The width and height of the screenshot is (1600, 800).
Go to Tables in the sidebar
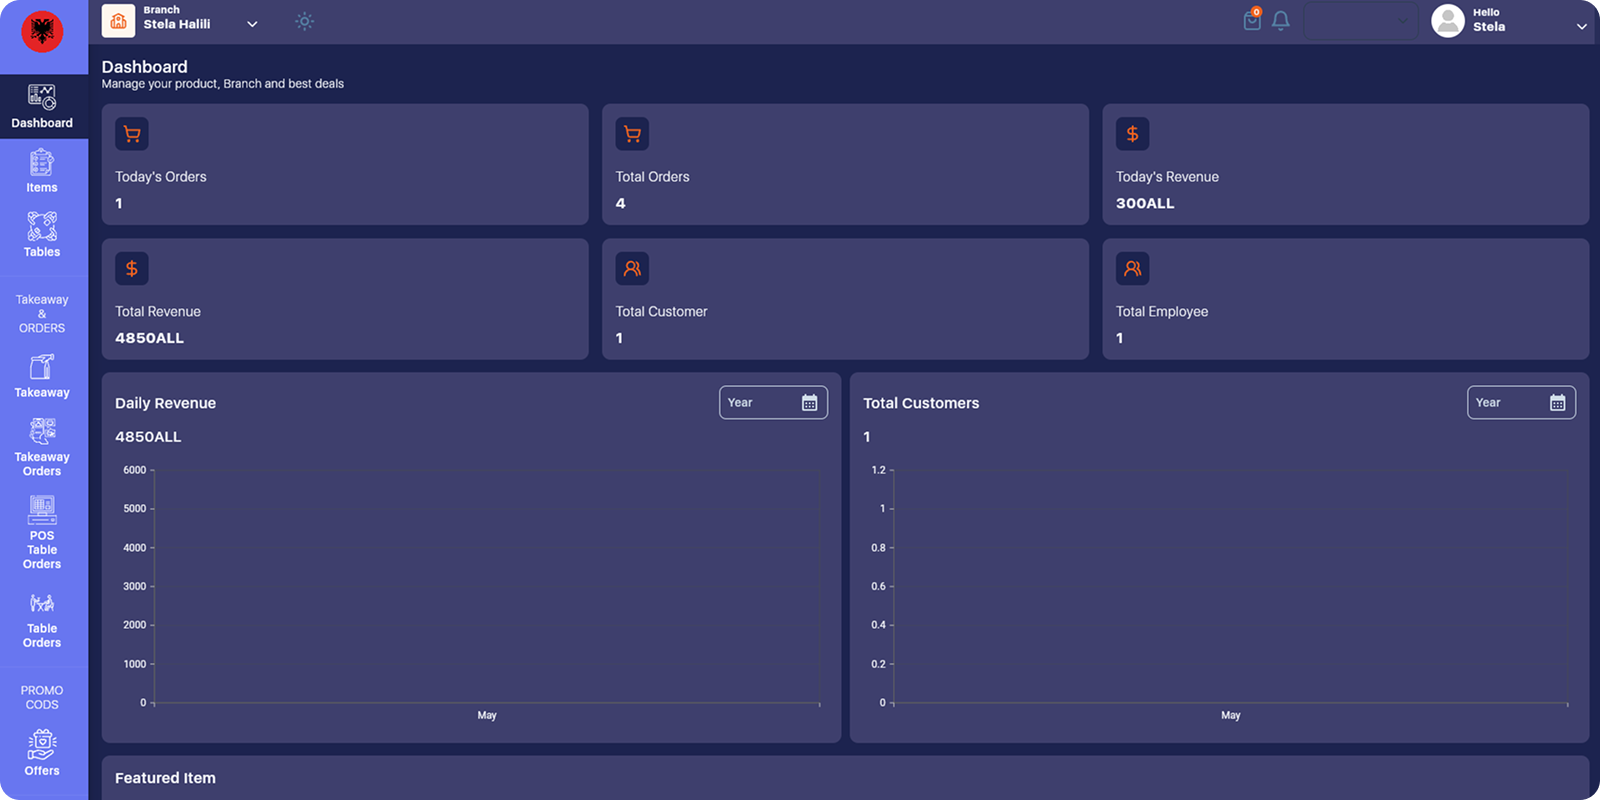(x=42, y=235)
